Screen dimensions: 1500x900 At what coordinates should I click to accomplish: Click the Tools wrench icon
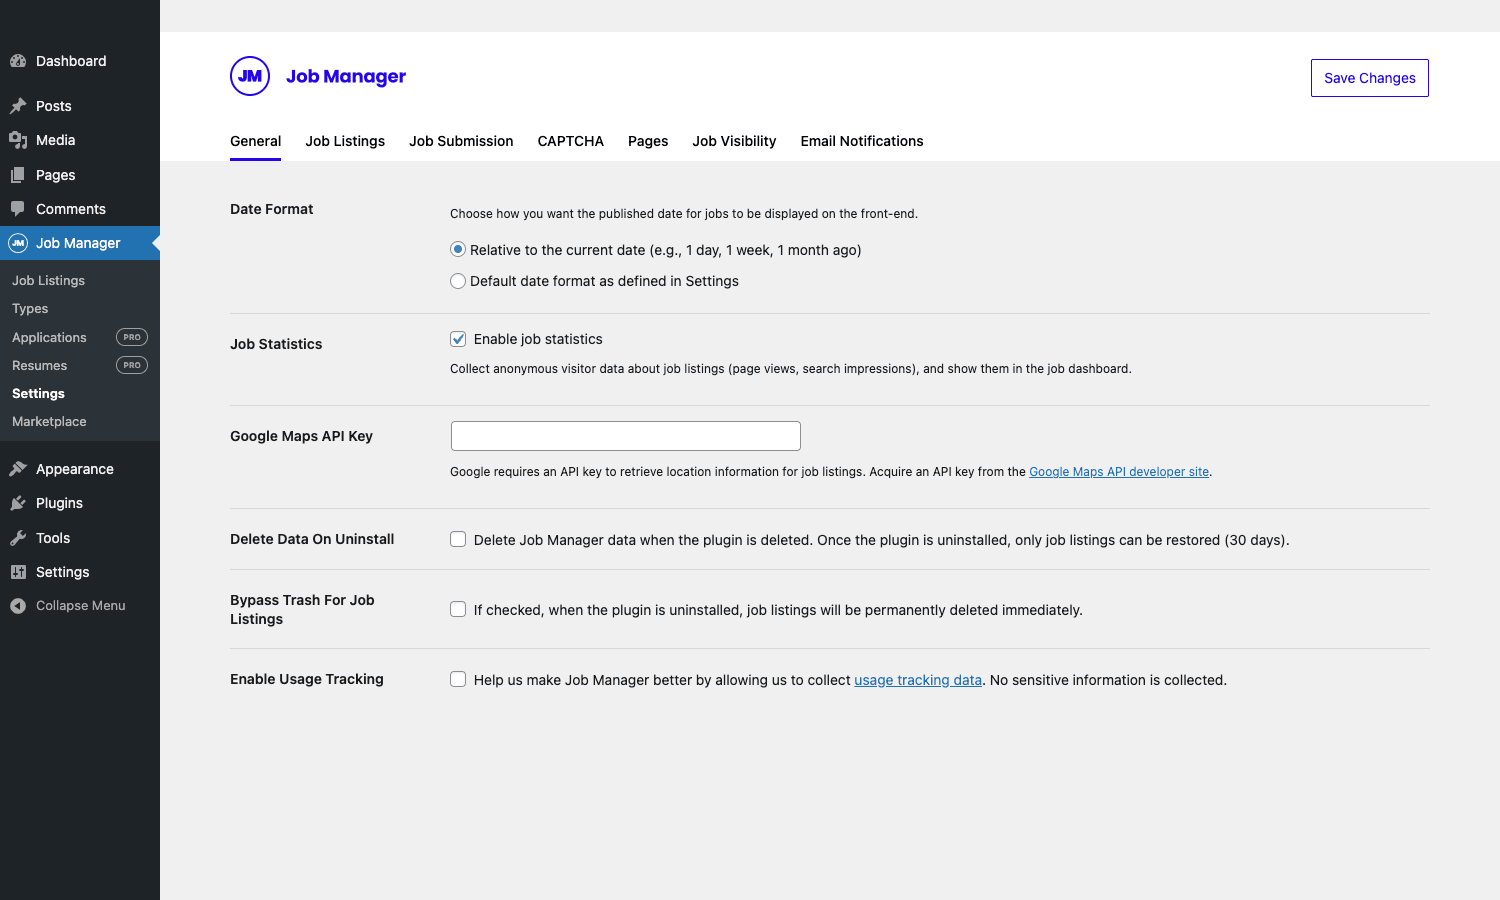pos(18,538)
